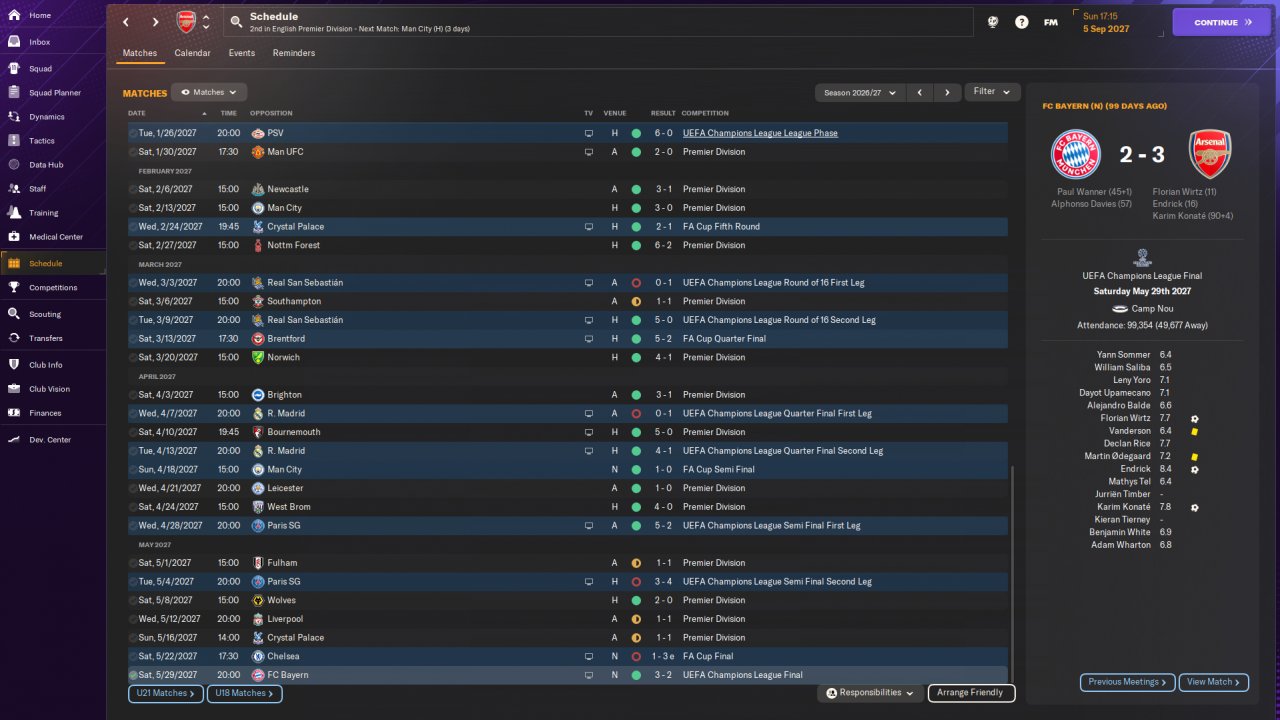The height and width of the screenshot is (720, 1280).
Task: Toggle the marker on the Newcastle row
Action: [134, 189]
